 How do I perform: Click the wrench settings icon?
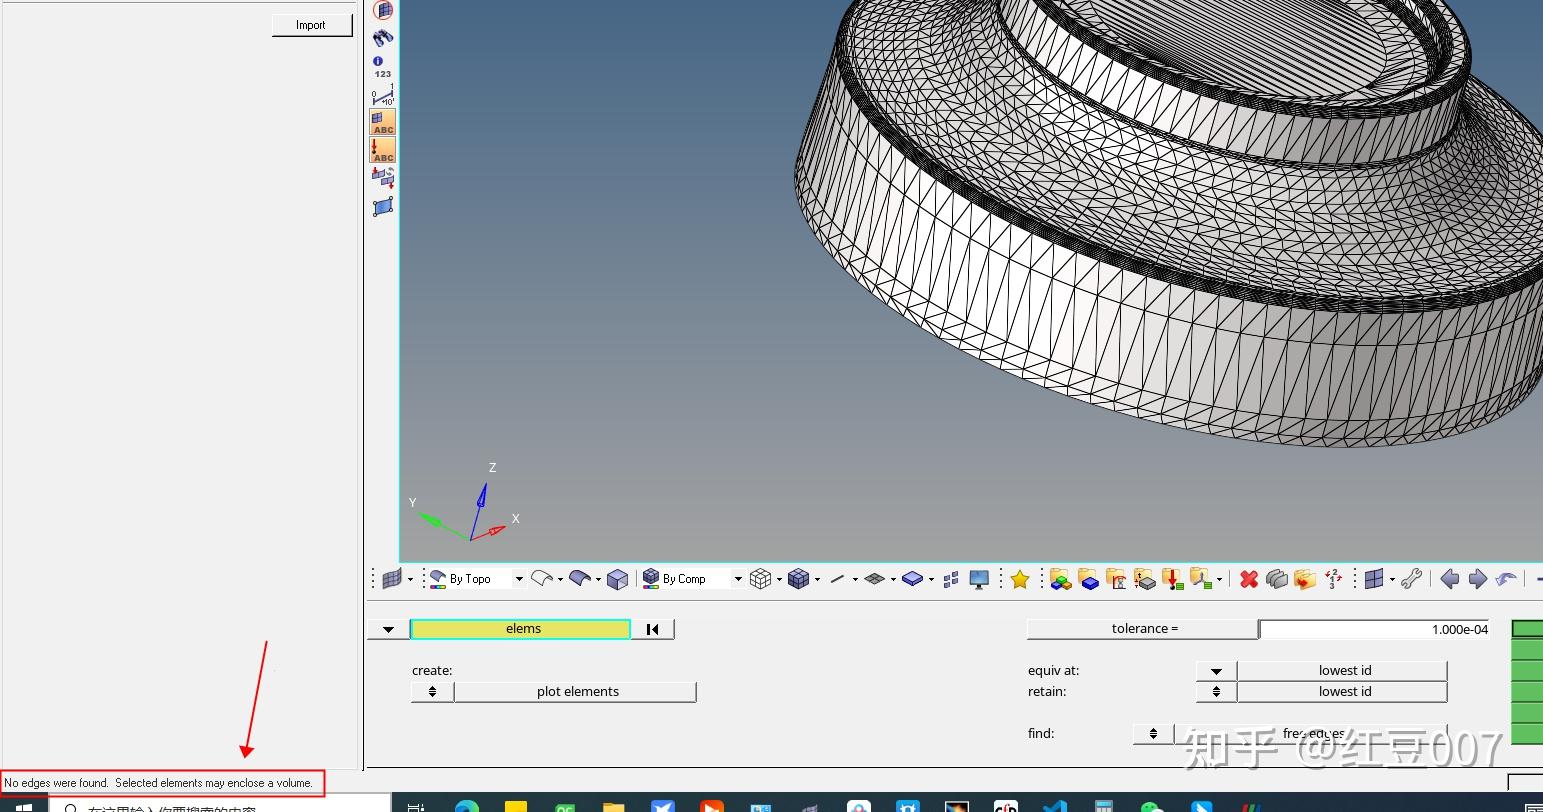[x=1411, y=579]
